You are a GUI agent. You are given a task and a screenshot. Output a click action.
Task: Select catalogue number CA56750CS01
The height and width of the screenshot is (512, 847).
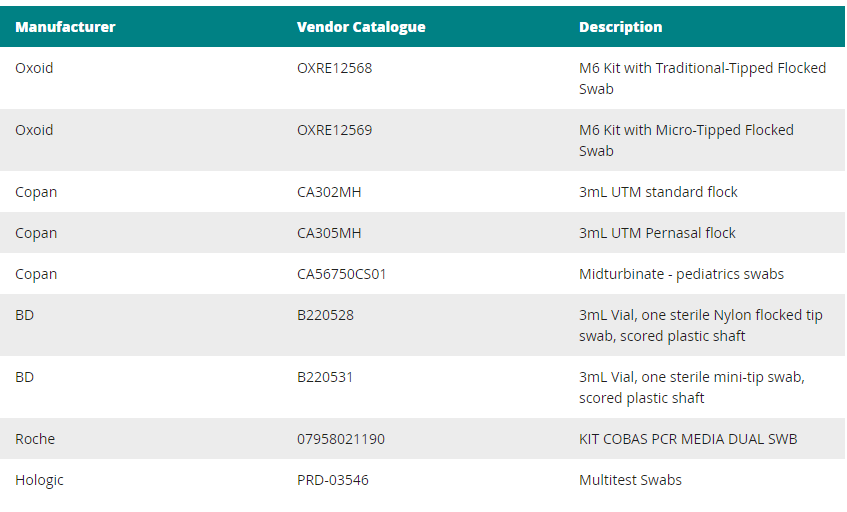(x=342, y=274)
